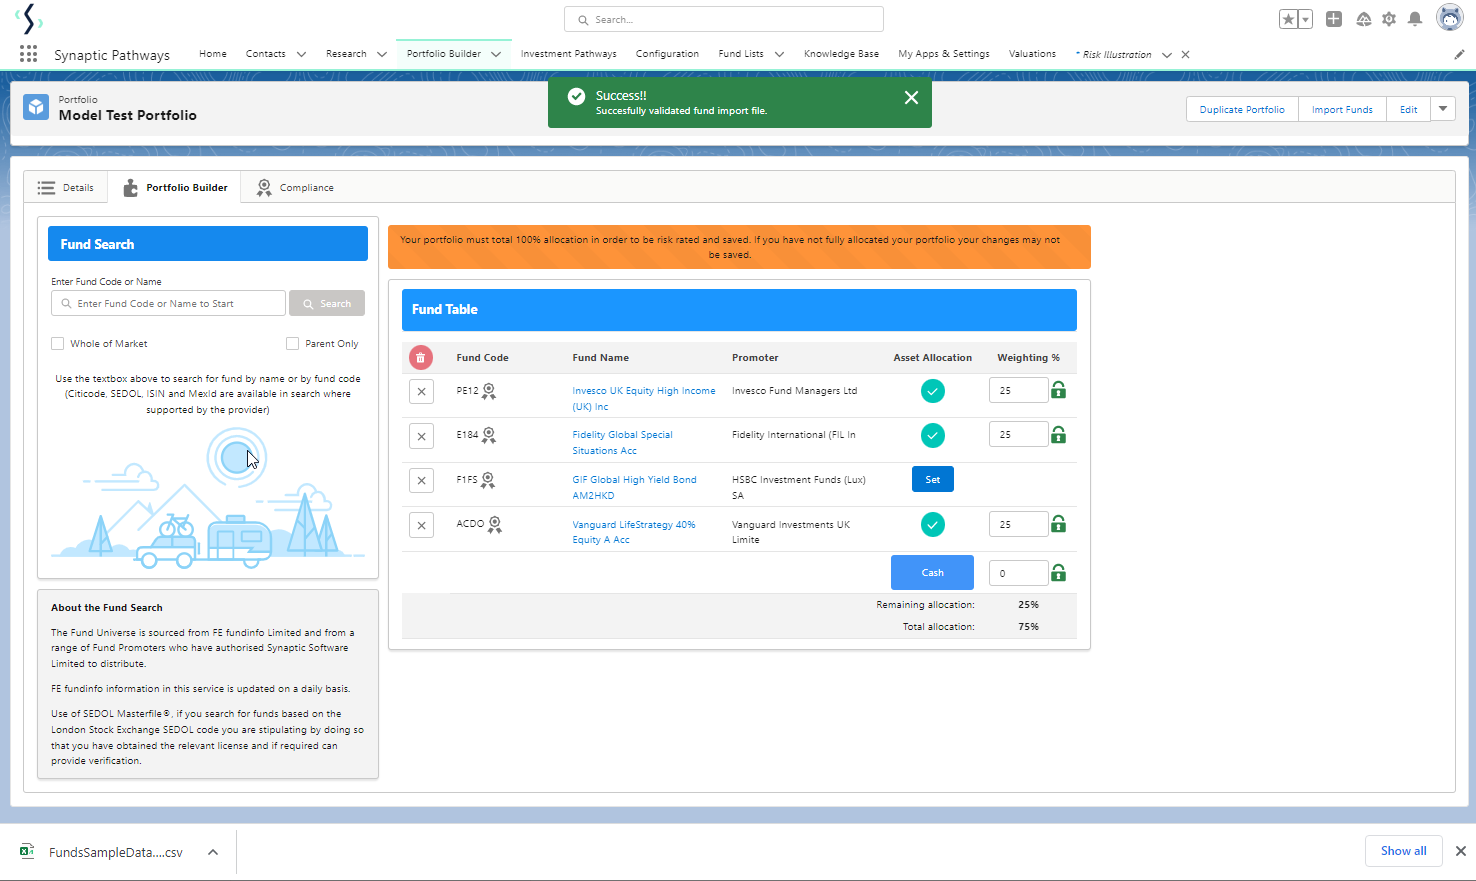Tick the Parent Only checkbox
Screen dimensions: 1476x881
click(x=292, y=343)
